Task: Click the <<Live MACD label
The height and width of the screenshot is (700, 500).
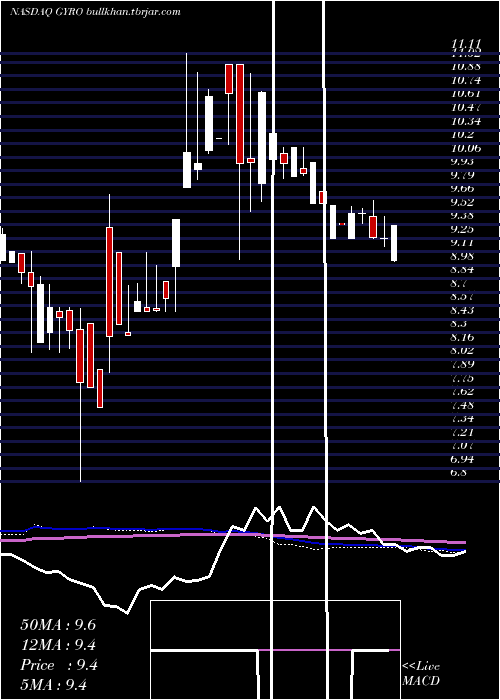Action: [x=421, y=673]
